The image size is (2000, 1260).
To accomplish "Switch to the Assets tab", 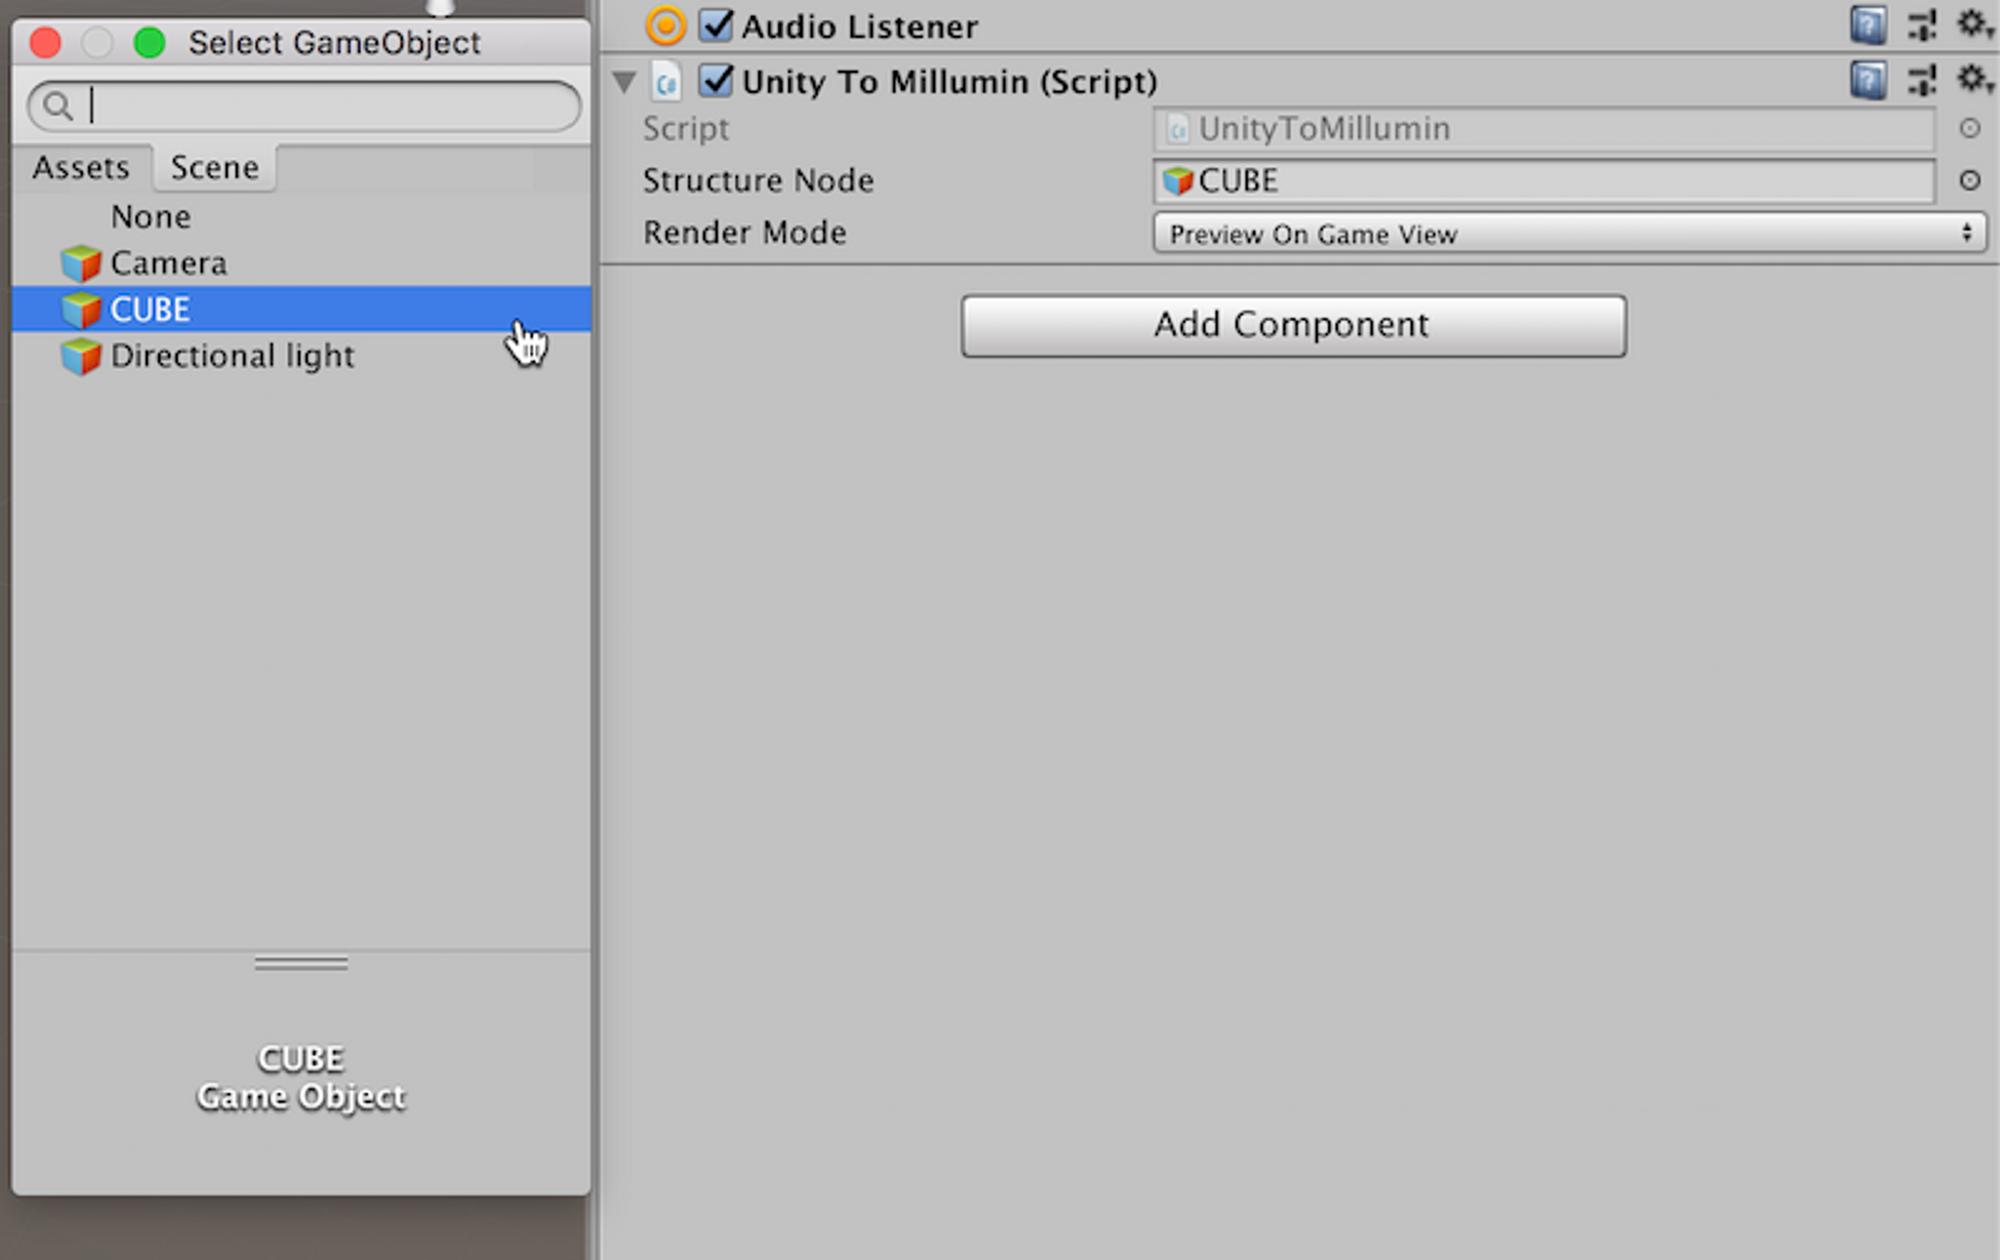I will point(81,167).
